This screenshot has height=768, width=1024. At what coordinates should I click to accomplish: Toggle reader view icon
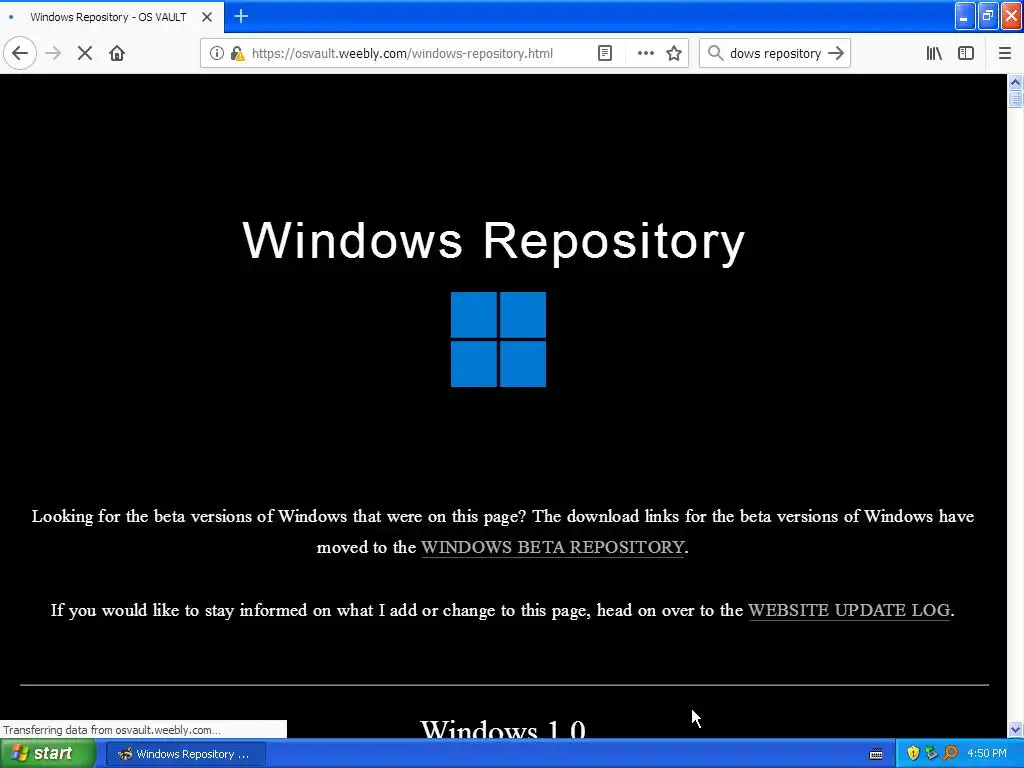(605, 53)
